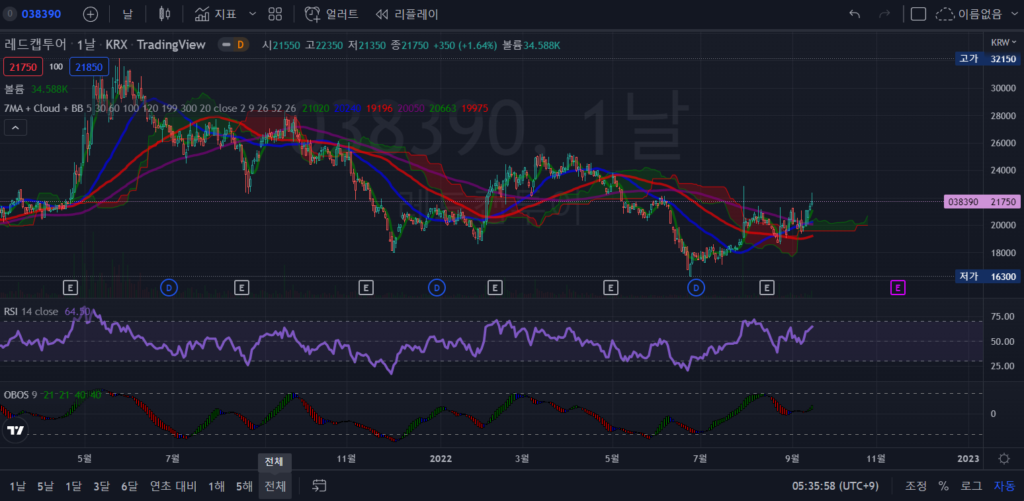
Task: Click the undo arrow in toolbar
Action: 854,14
